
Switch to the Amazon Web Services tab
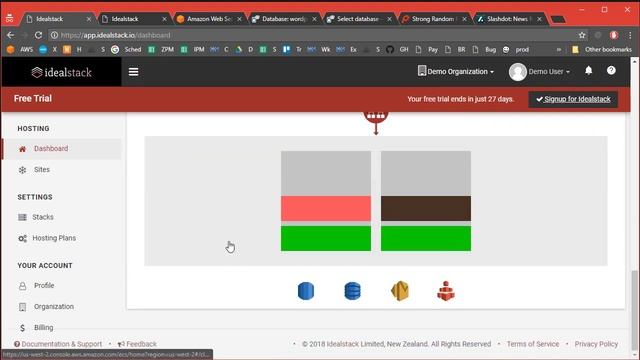coord(209,19)
